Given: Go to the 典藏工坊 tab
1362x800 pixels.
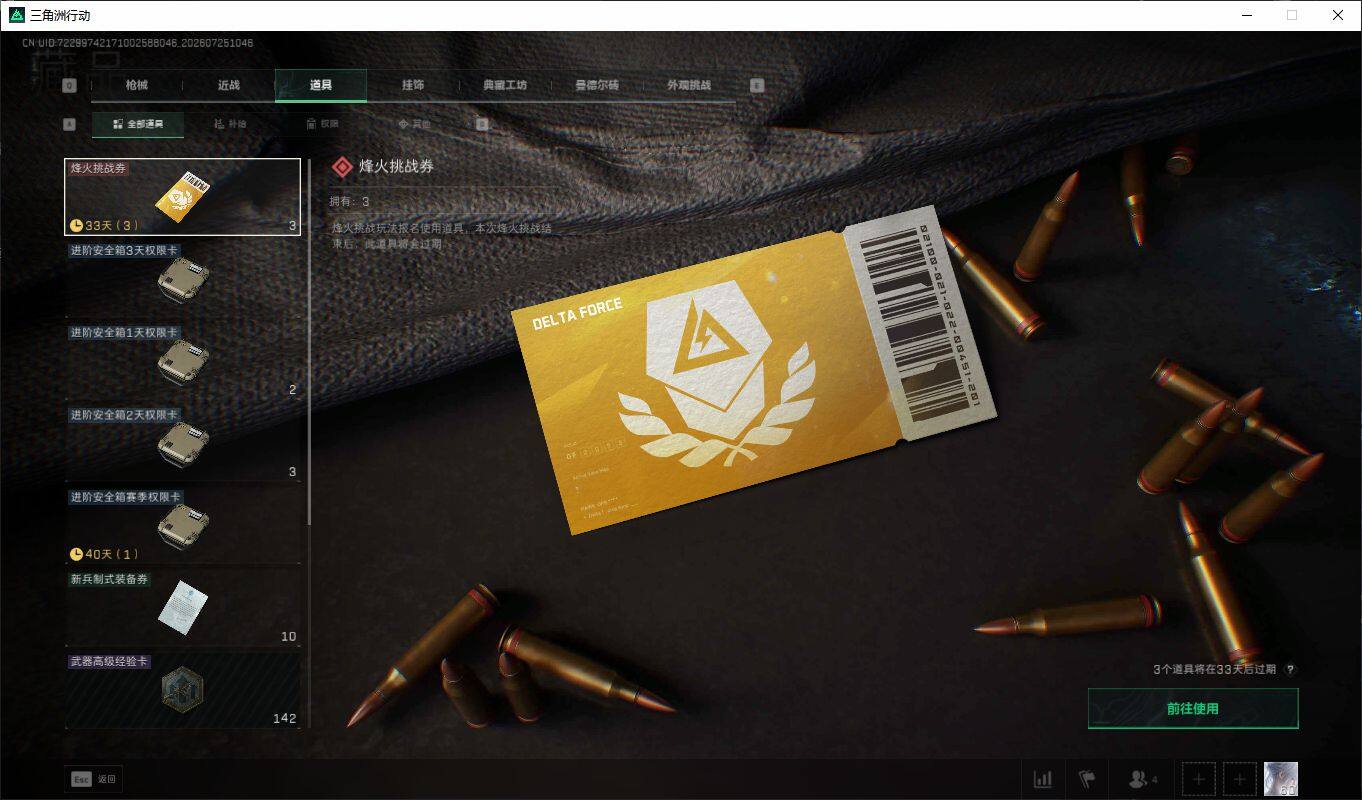Looking at the screenshot, I should 505,85.
